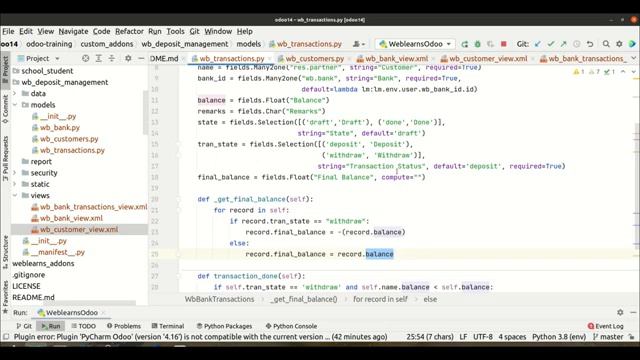Image resolution: width=640 pixels, height=360 pixels.
Task: Open the File menu
Action: point(8,31)
